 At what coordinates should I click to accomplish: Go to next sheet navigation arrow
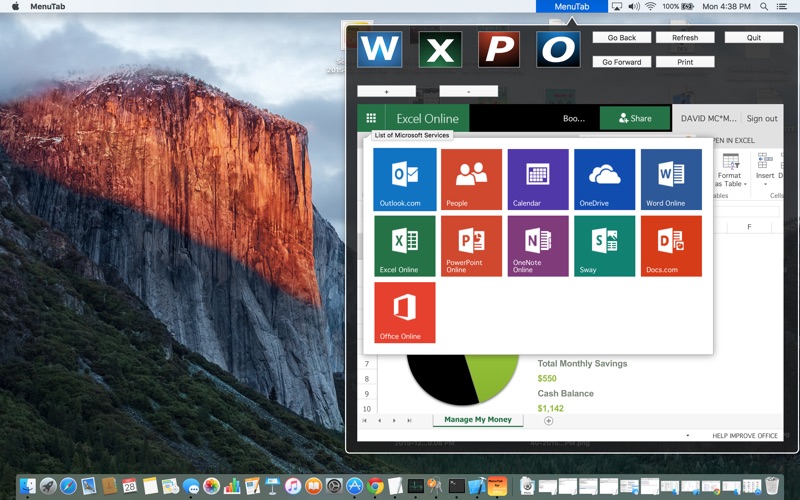point(394,421)
